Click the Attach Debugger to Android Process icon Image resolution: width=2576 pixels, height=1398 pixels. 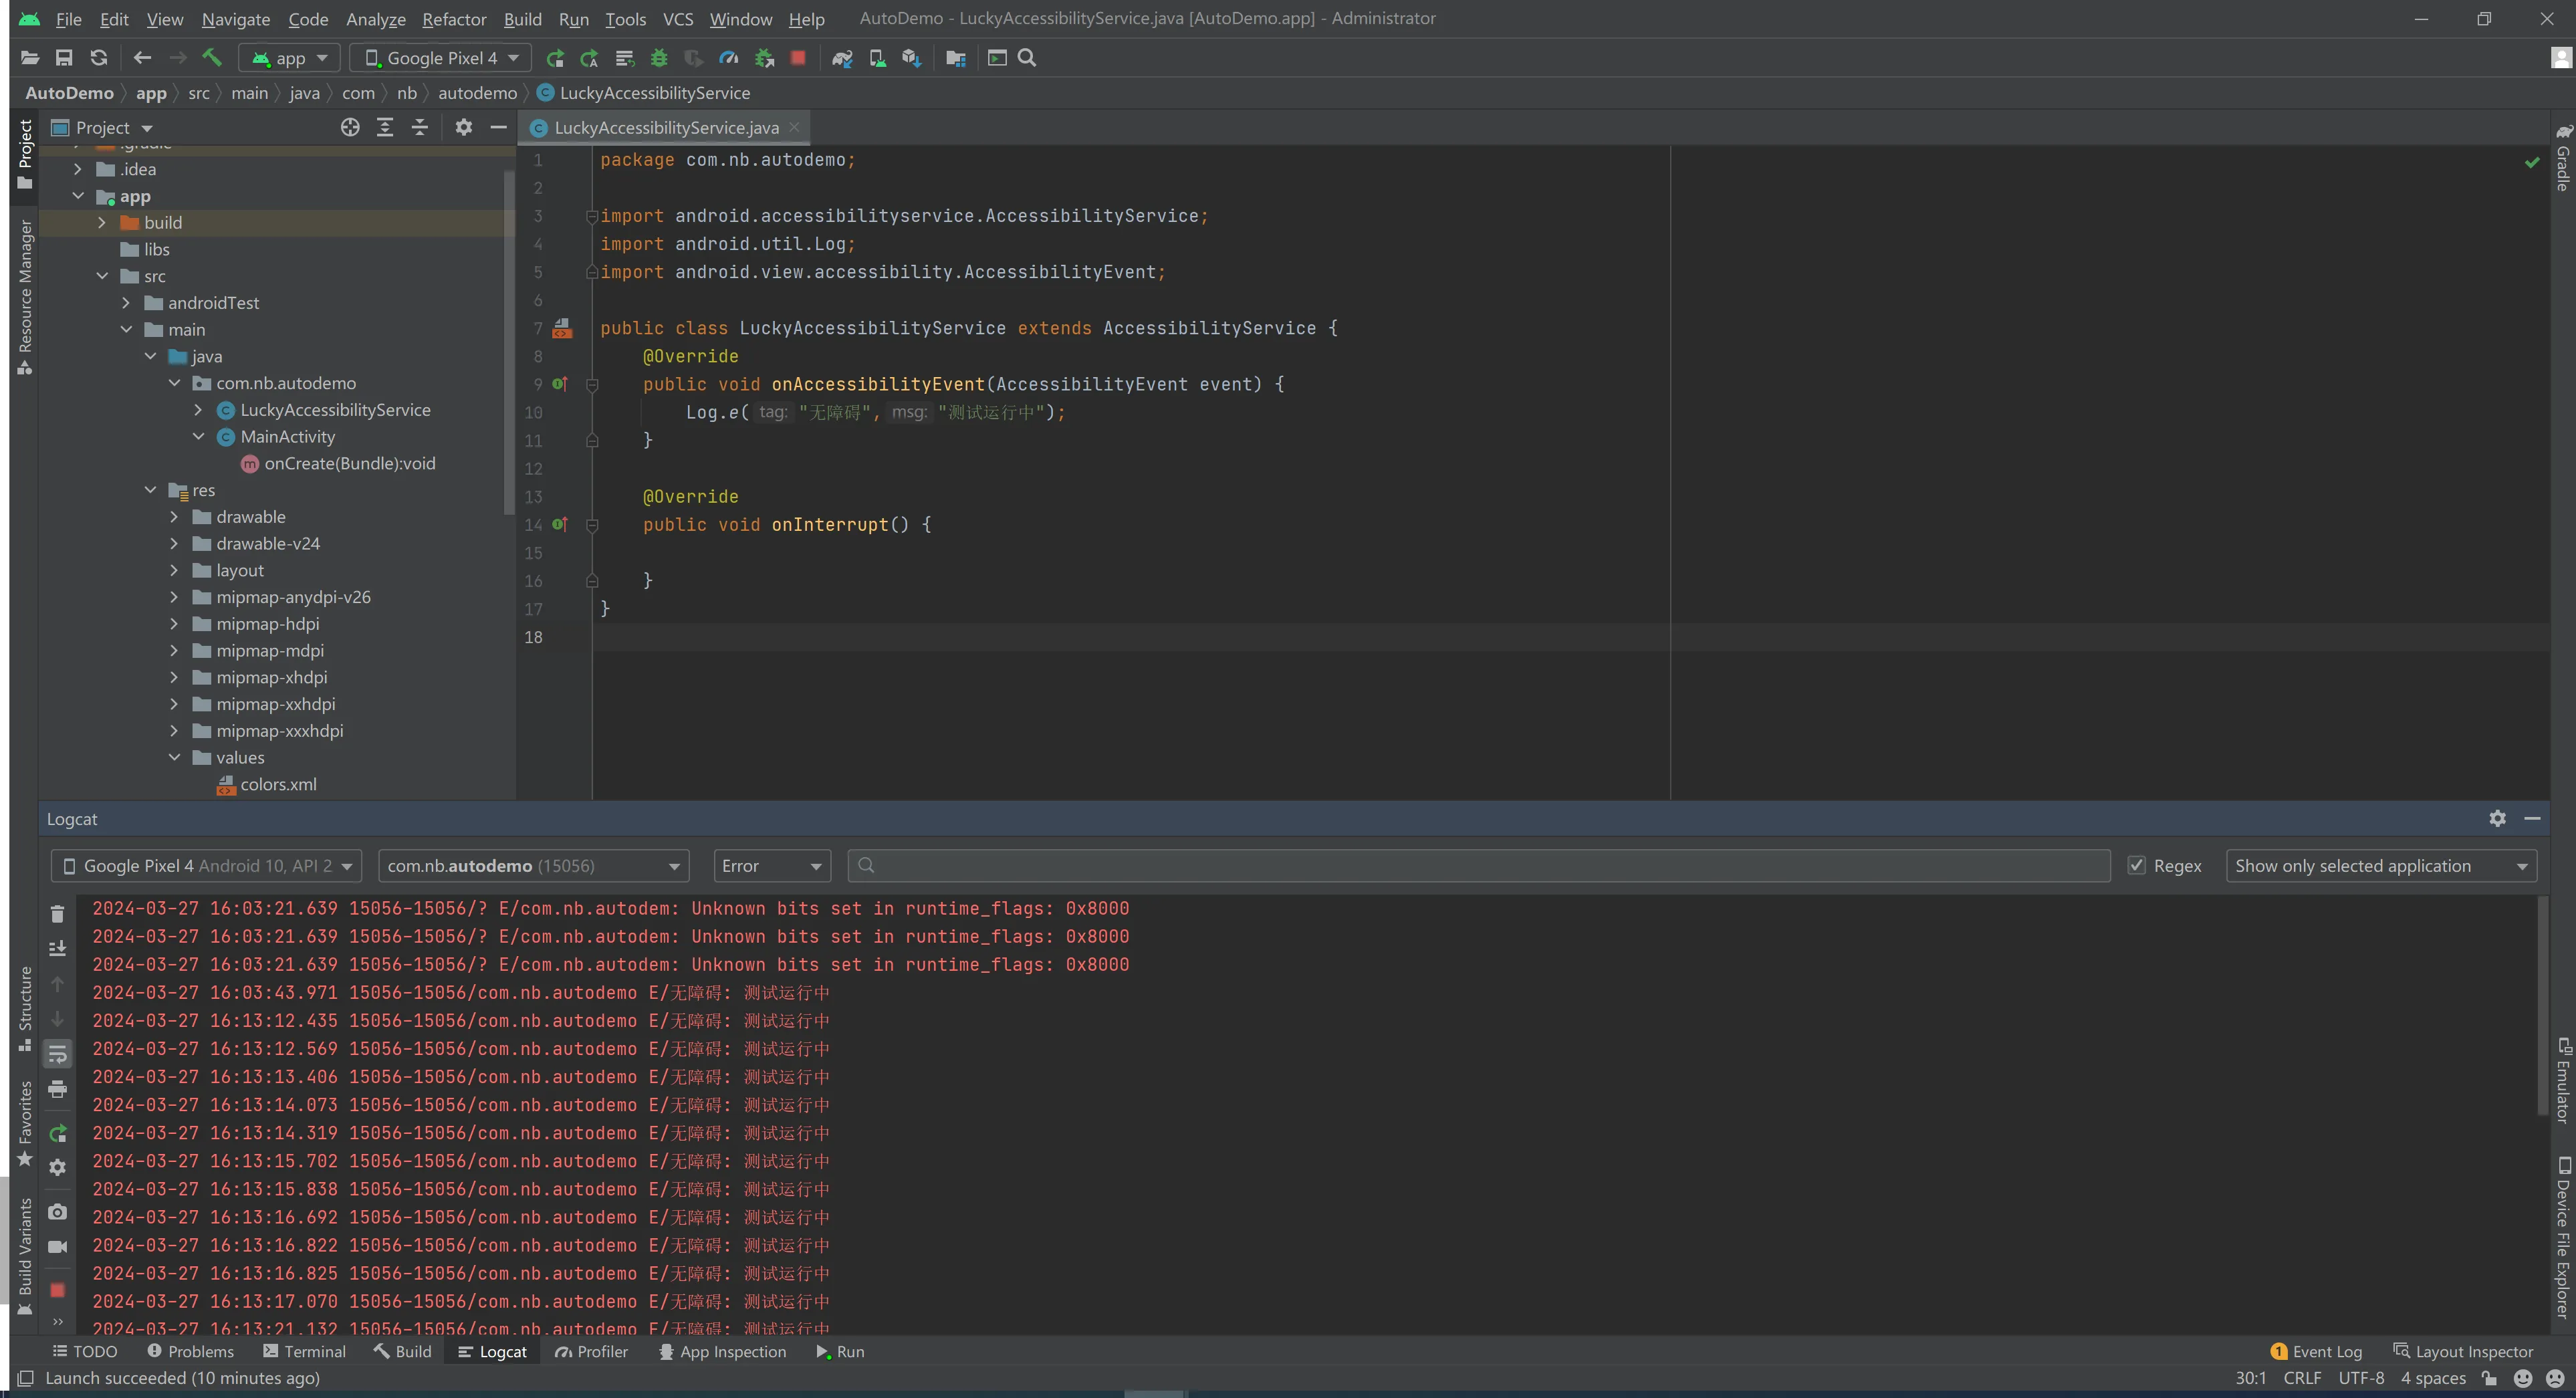point(764,58)
